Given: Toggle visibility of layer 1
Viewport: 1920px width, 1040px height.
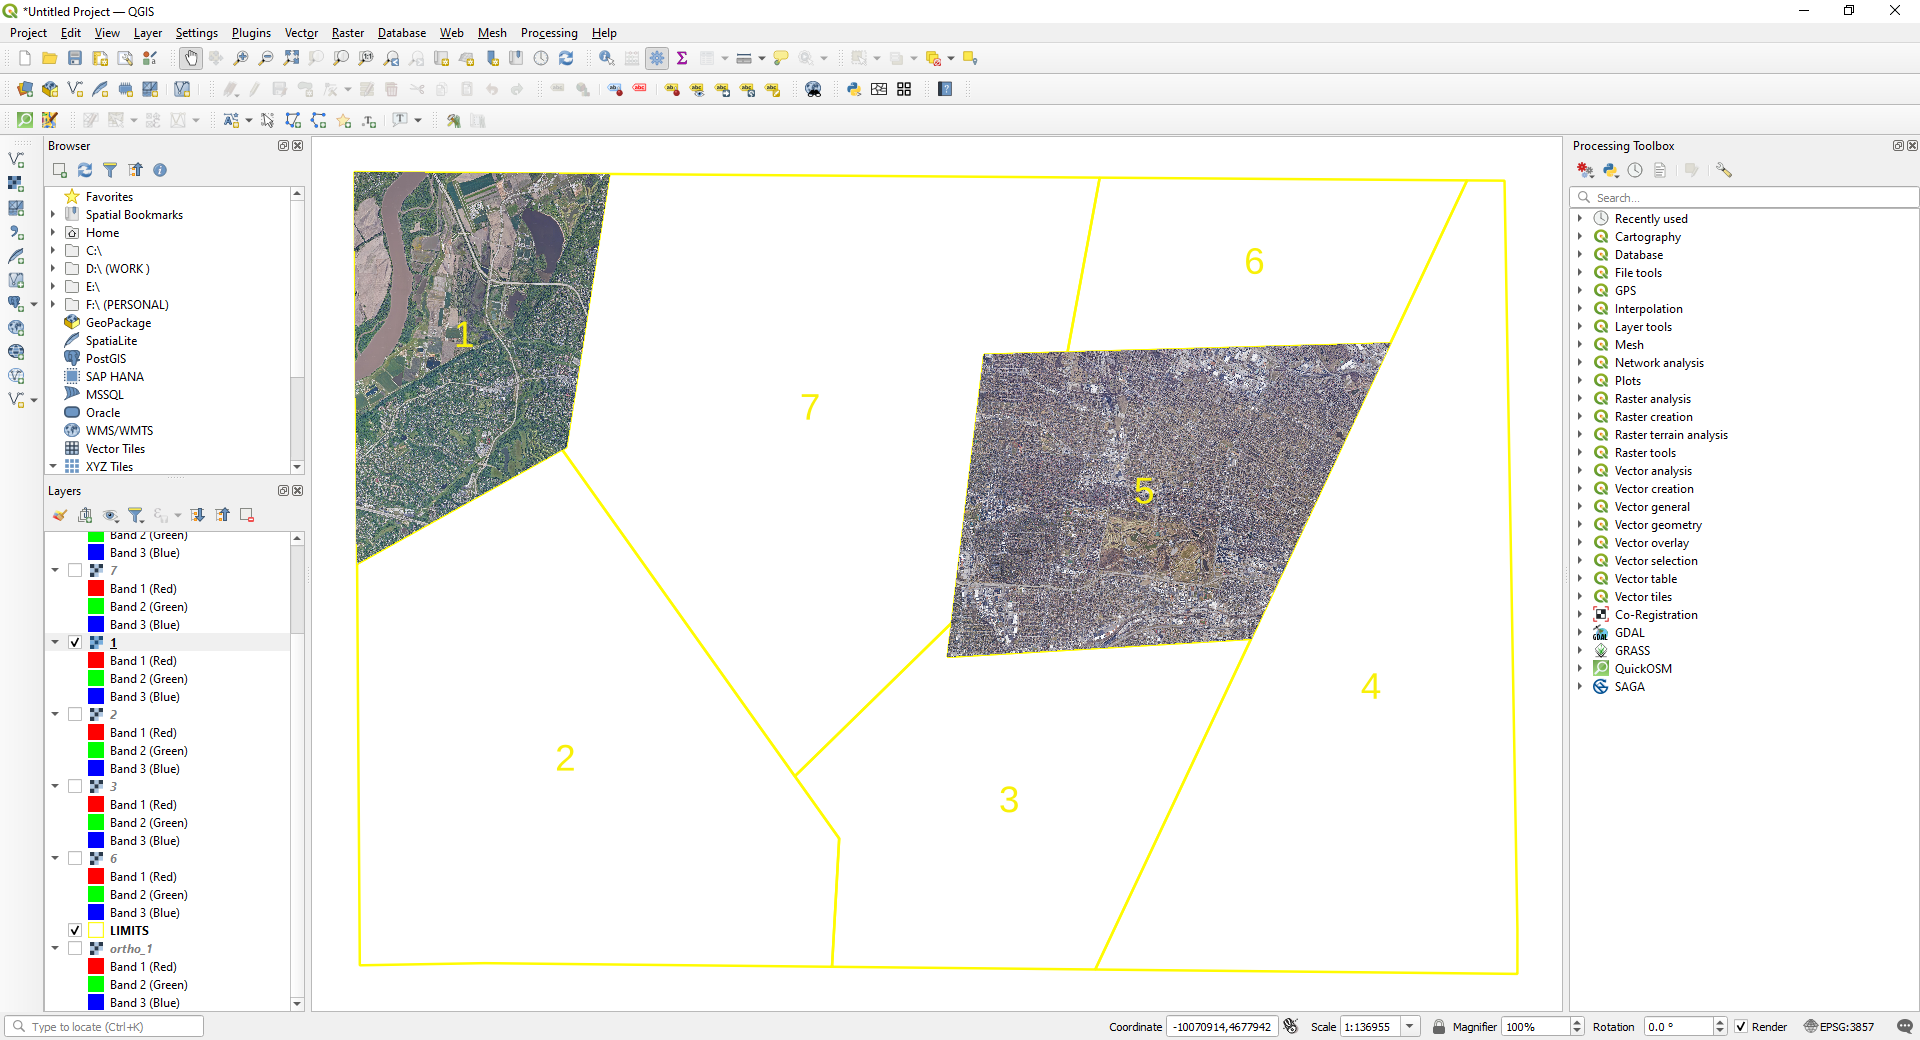Looking at the screenshot, I should click(75, 642).
